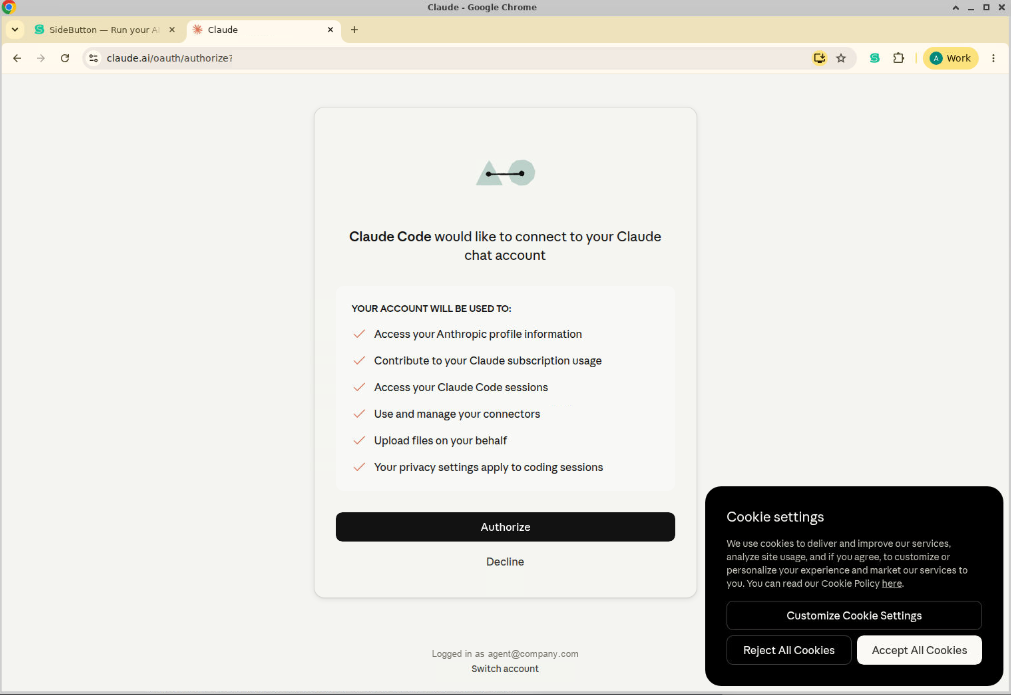Click 'Logged in as agent@company.com' text
This screenshot has width=1011, height=695.
point(505,654)
